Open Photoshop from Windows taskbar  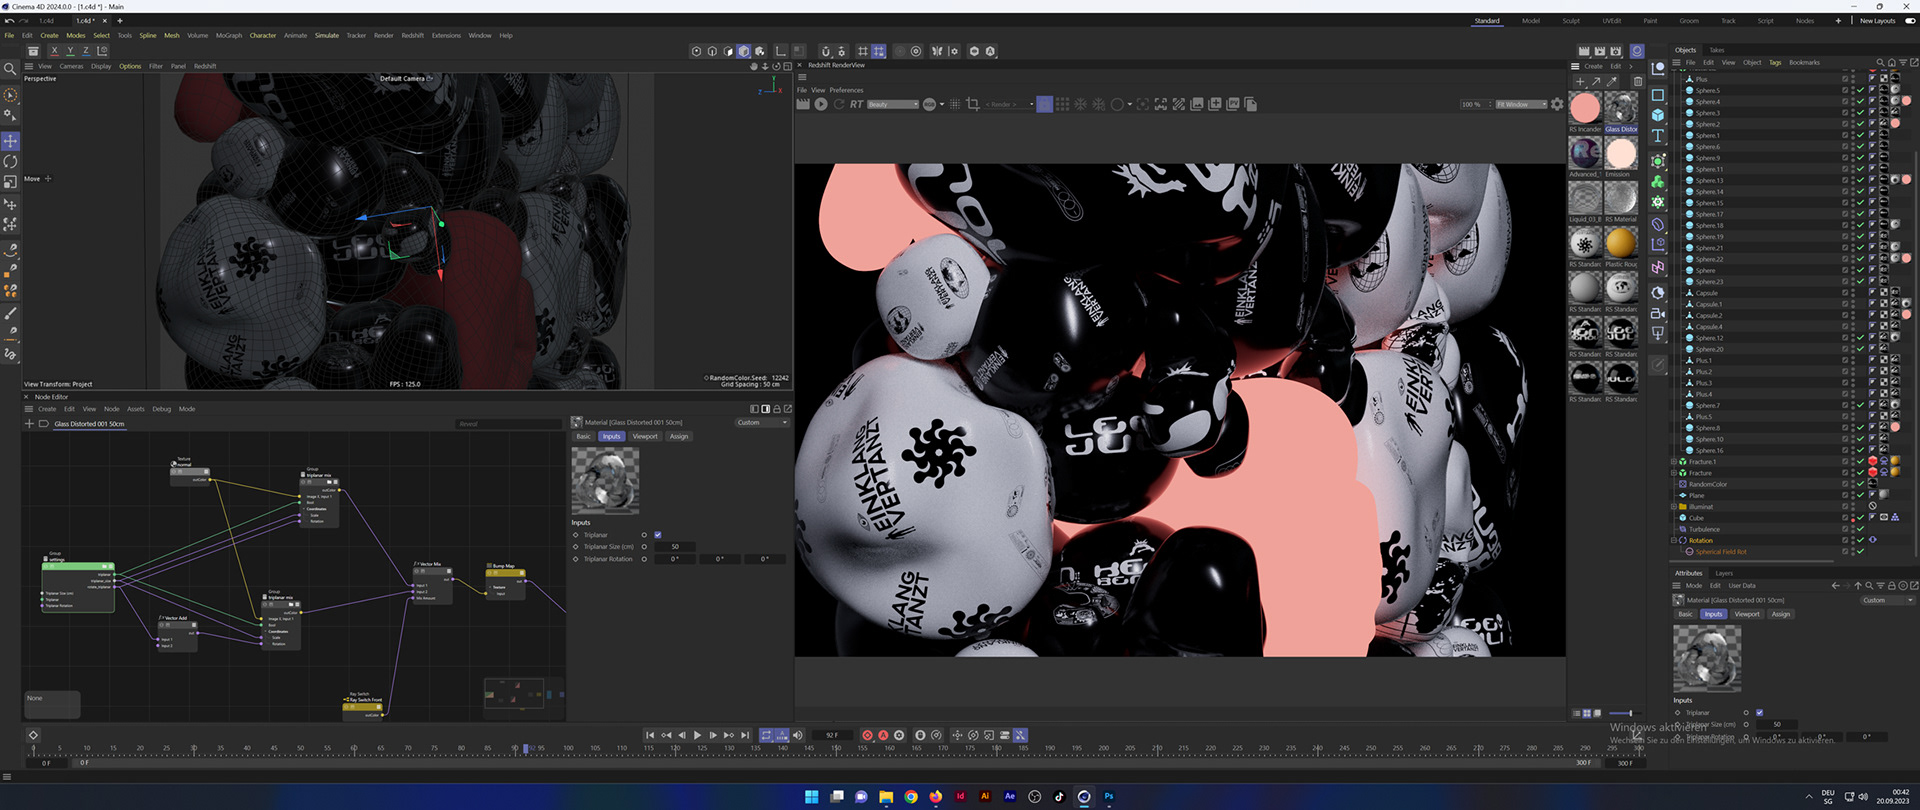click(x=1109, y=797)
